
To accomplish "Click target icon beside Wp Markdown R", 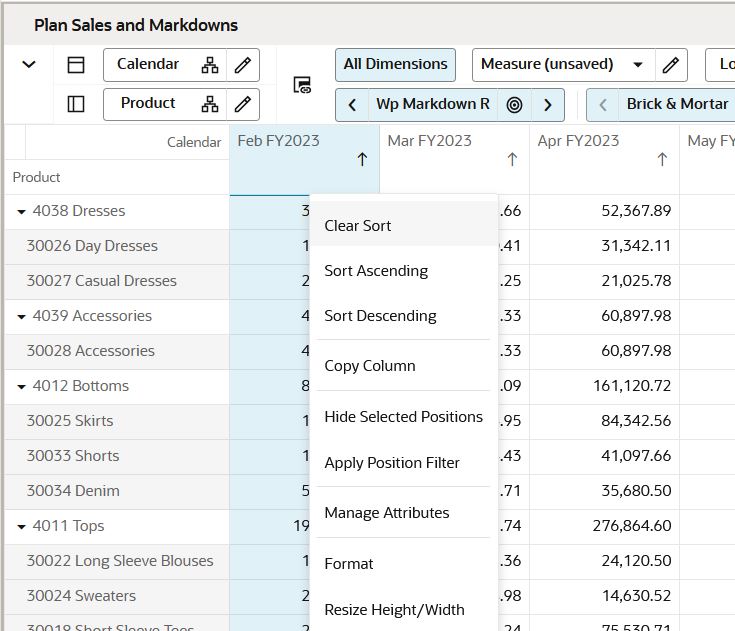I will pyautogui.click(x=514, y=105).
